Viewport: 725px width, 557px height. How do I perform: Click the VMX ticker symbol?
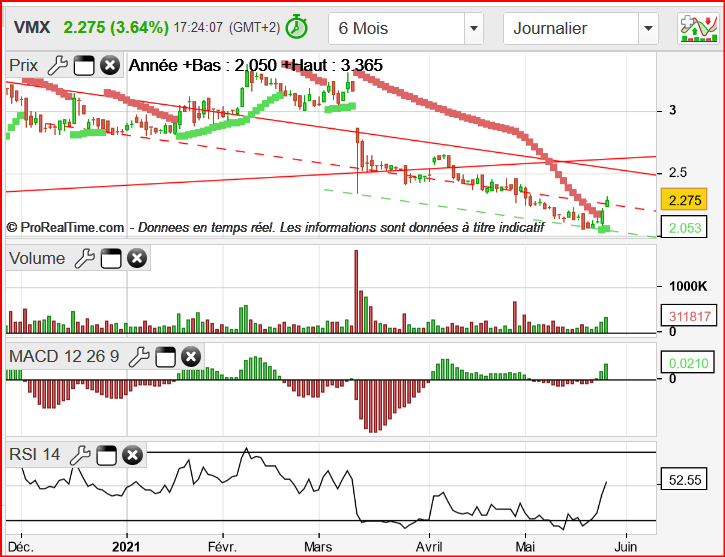coord(31,27)
